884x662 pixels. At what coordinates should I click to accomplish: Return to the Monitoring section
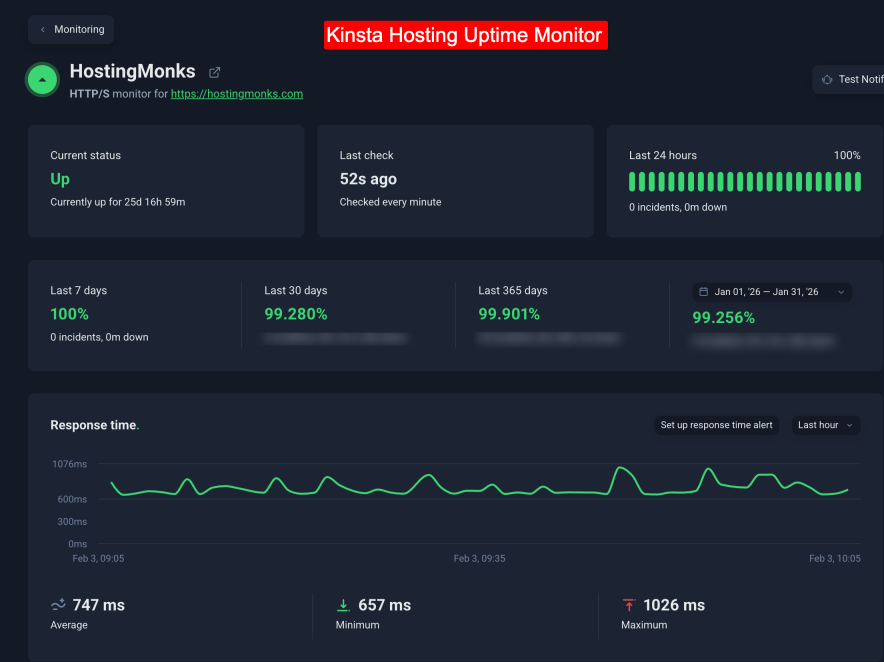[x=71, y=29]
